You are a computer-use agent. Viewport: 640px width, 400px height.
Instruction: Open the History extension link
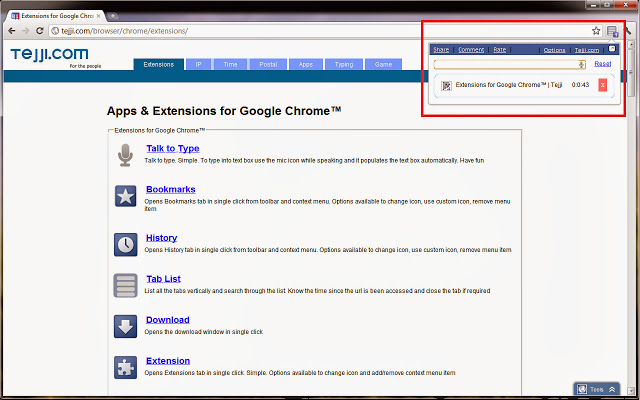161,238
